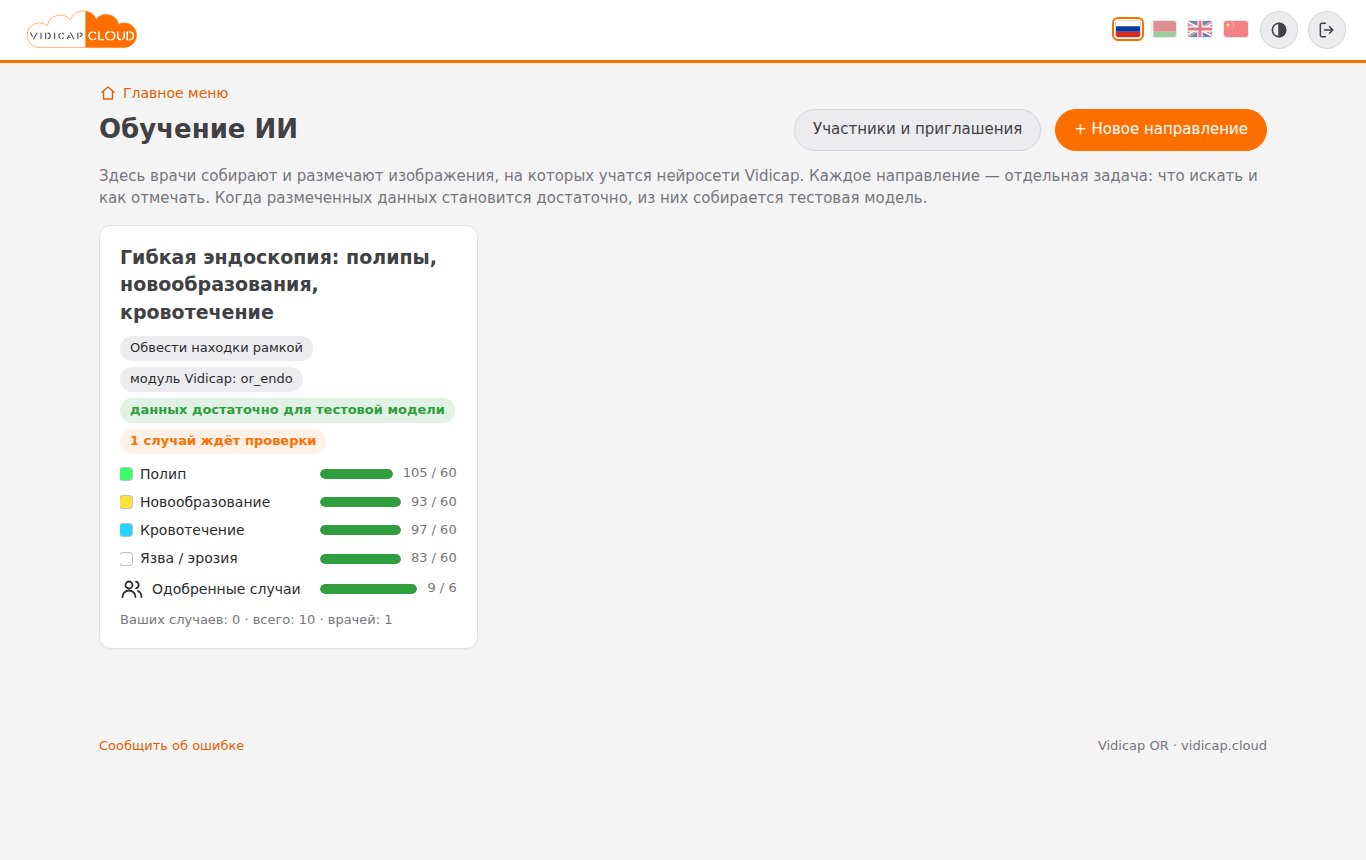Click the Кровотечение count 97 / 60
This screenshot has height=860, width=1366.
(434, 529)
